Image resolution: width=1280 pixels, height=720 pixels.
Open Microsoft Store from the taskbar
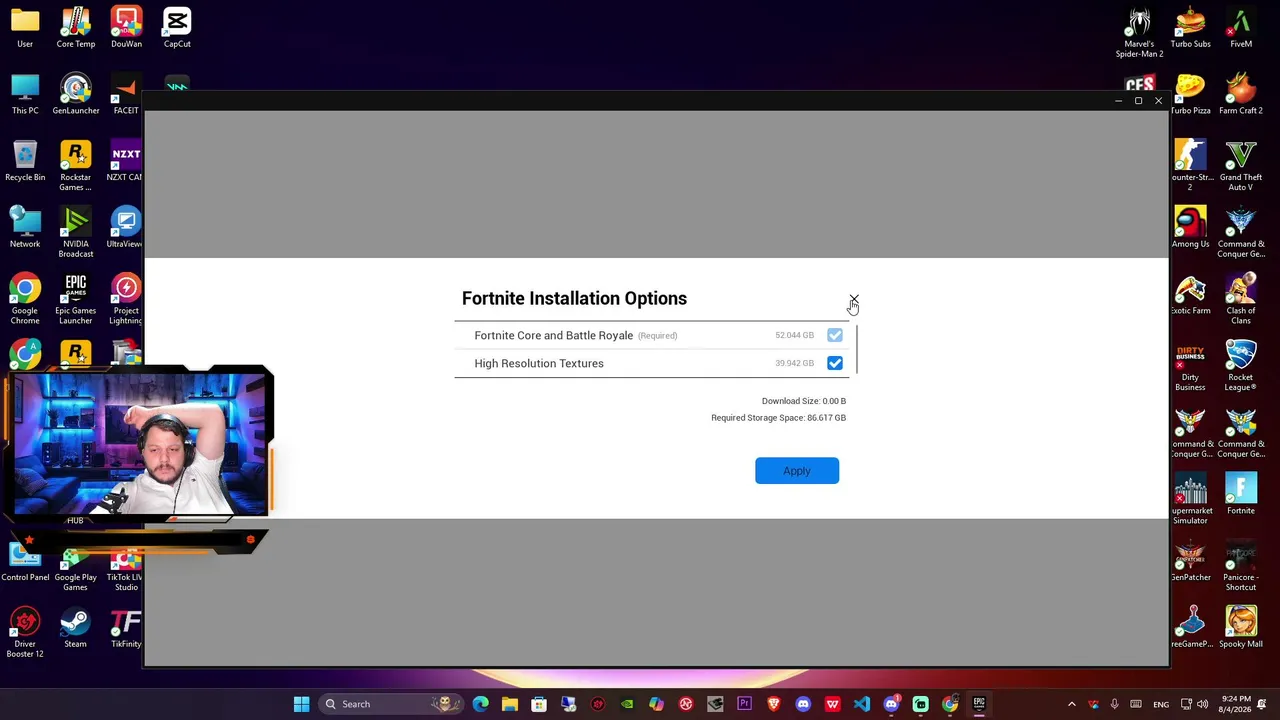539,704
